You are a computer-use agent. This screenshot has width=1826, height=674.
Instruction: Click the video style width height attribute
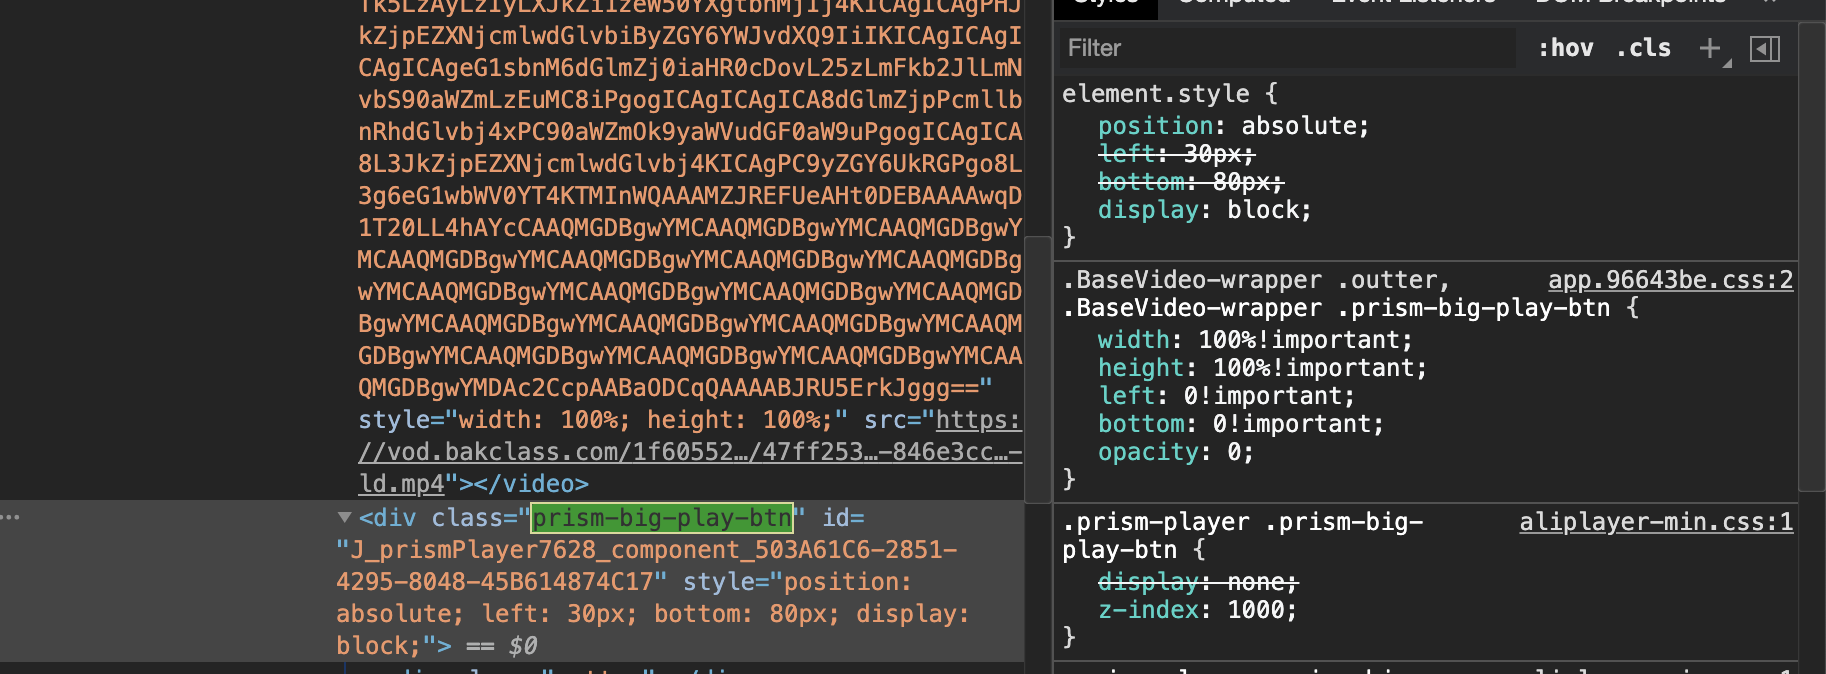coord(603,420)
